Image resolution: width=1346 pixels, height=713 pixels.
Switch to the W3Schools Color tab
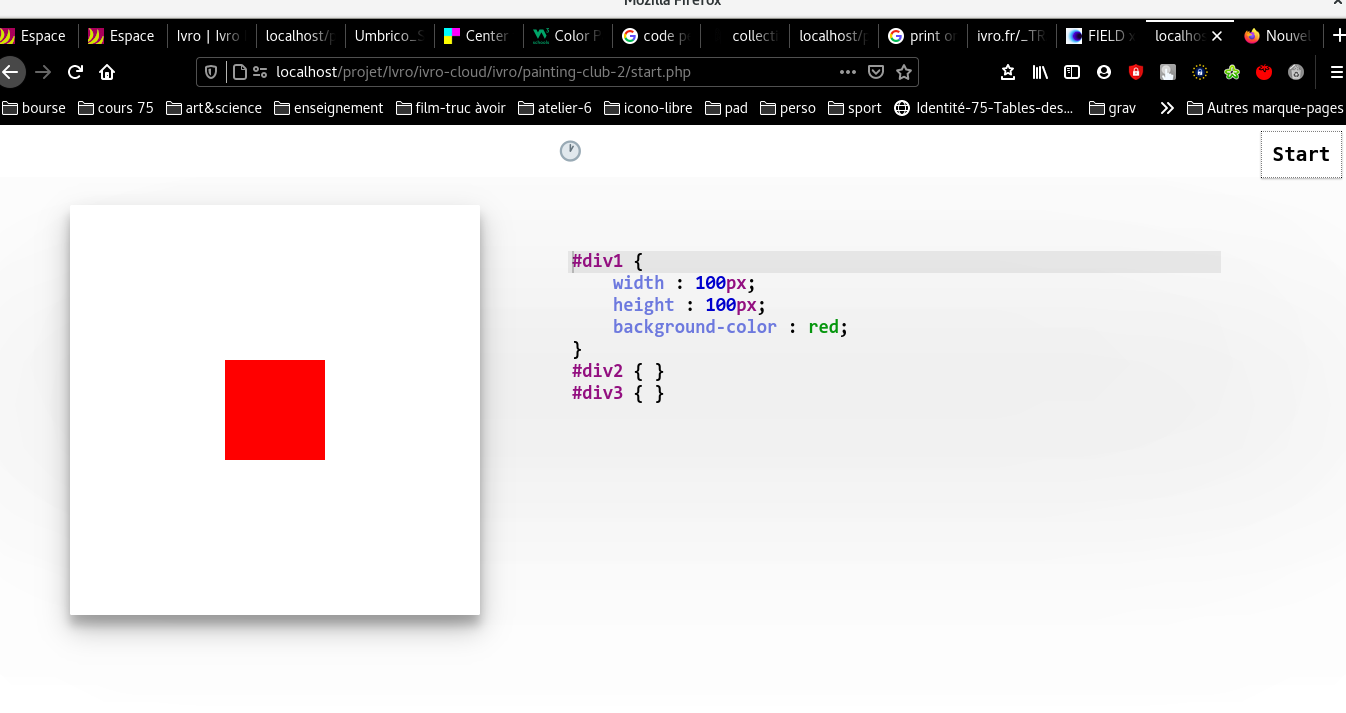point(566,36)
